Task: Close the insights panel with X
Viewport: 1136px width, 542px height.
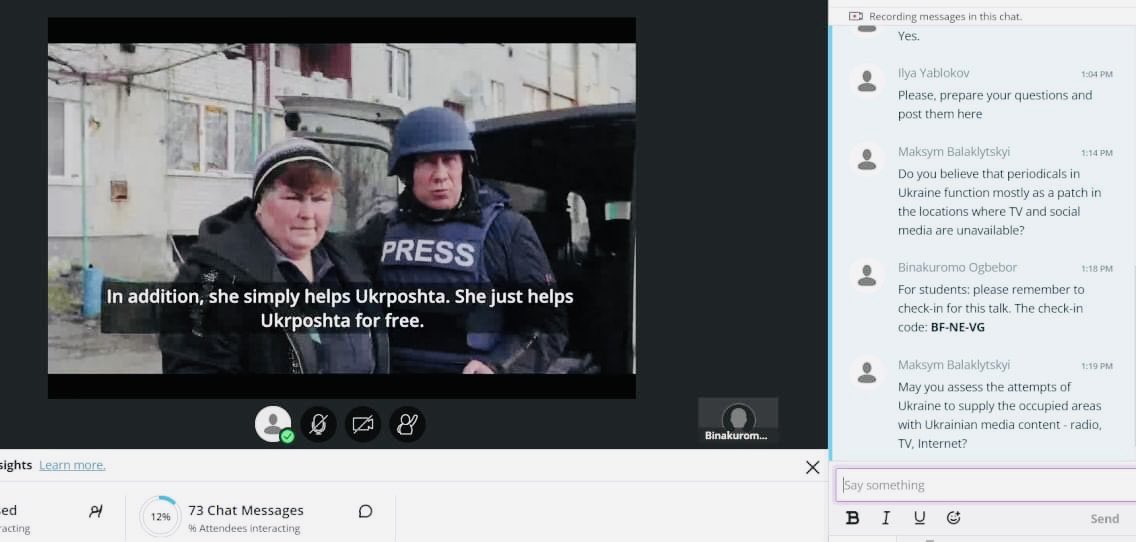Action: tap(812, 467)
